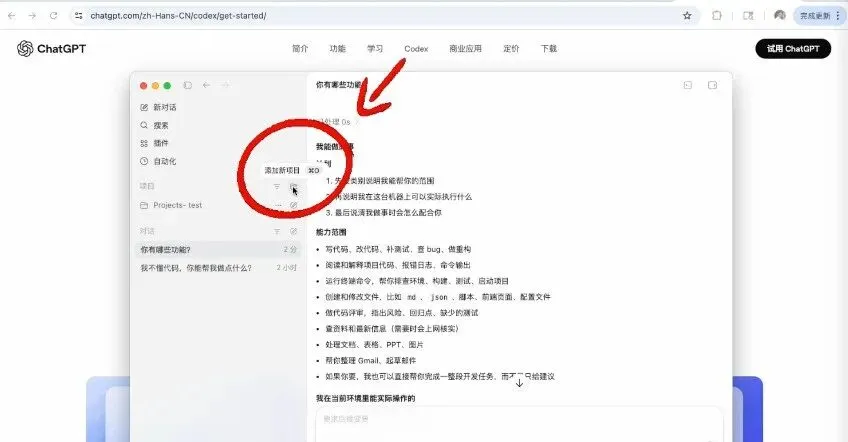Click the compose icon in 对话 header
848x442 pixels.
[293, 232]
